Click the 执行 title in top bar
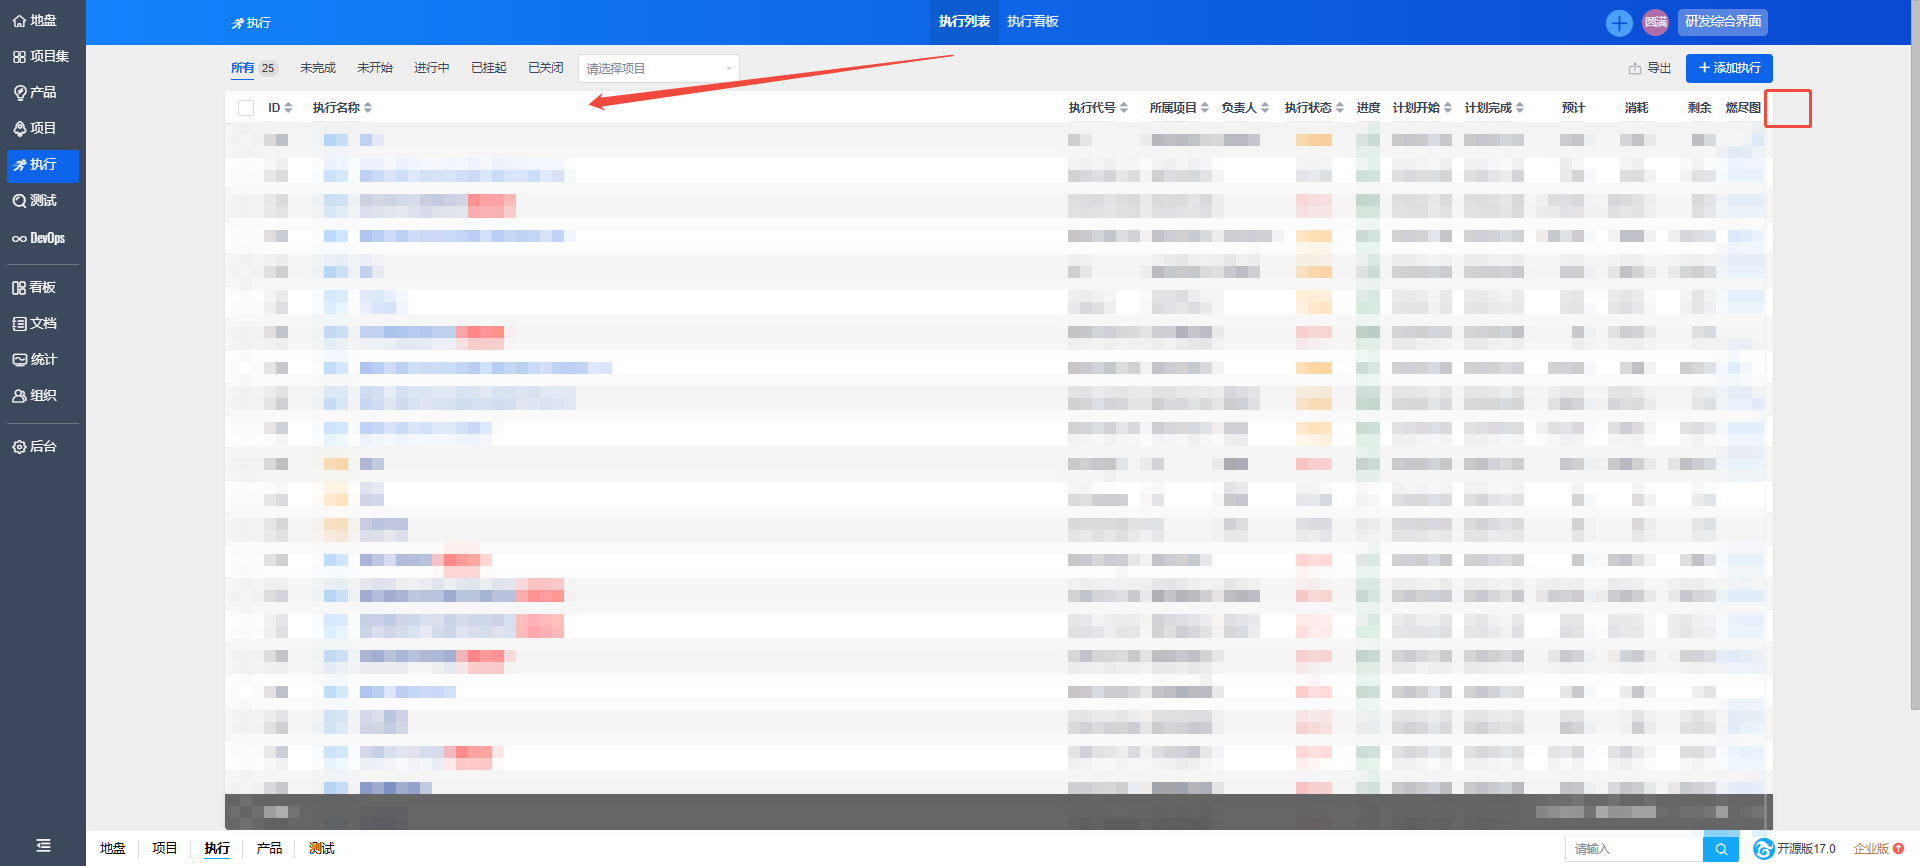 coord(251,23)
